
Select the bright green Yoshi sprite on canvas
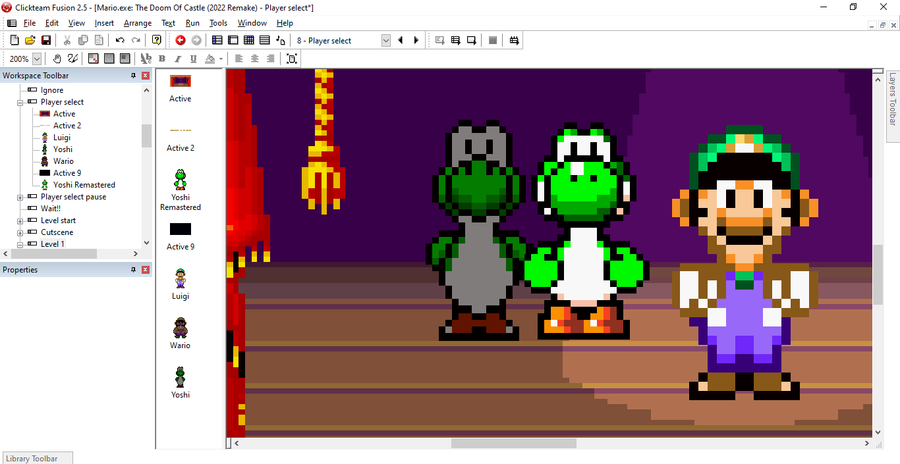point(587,230)
